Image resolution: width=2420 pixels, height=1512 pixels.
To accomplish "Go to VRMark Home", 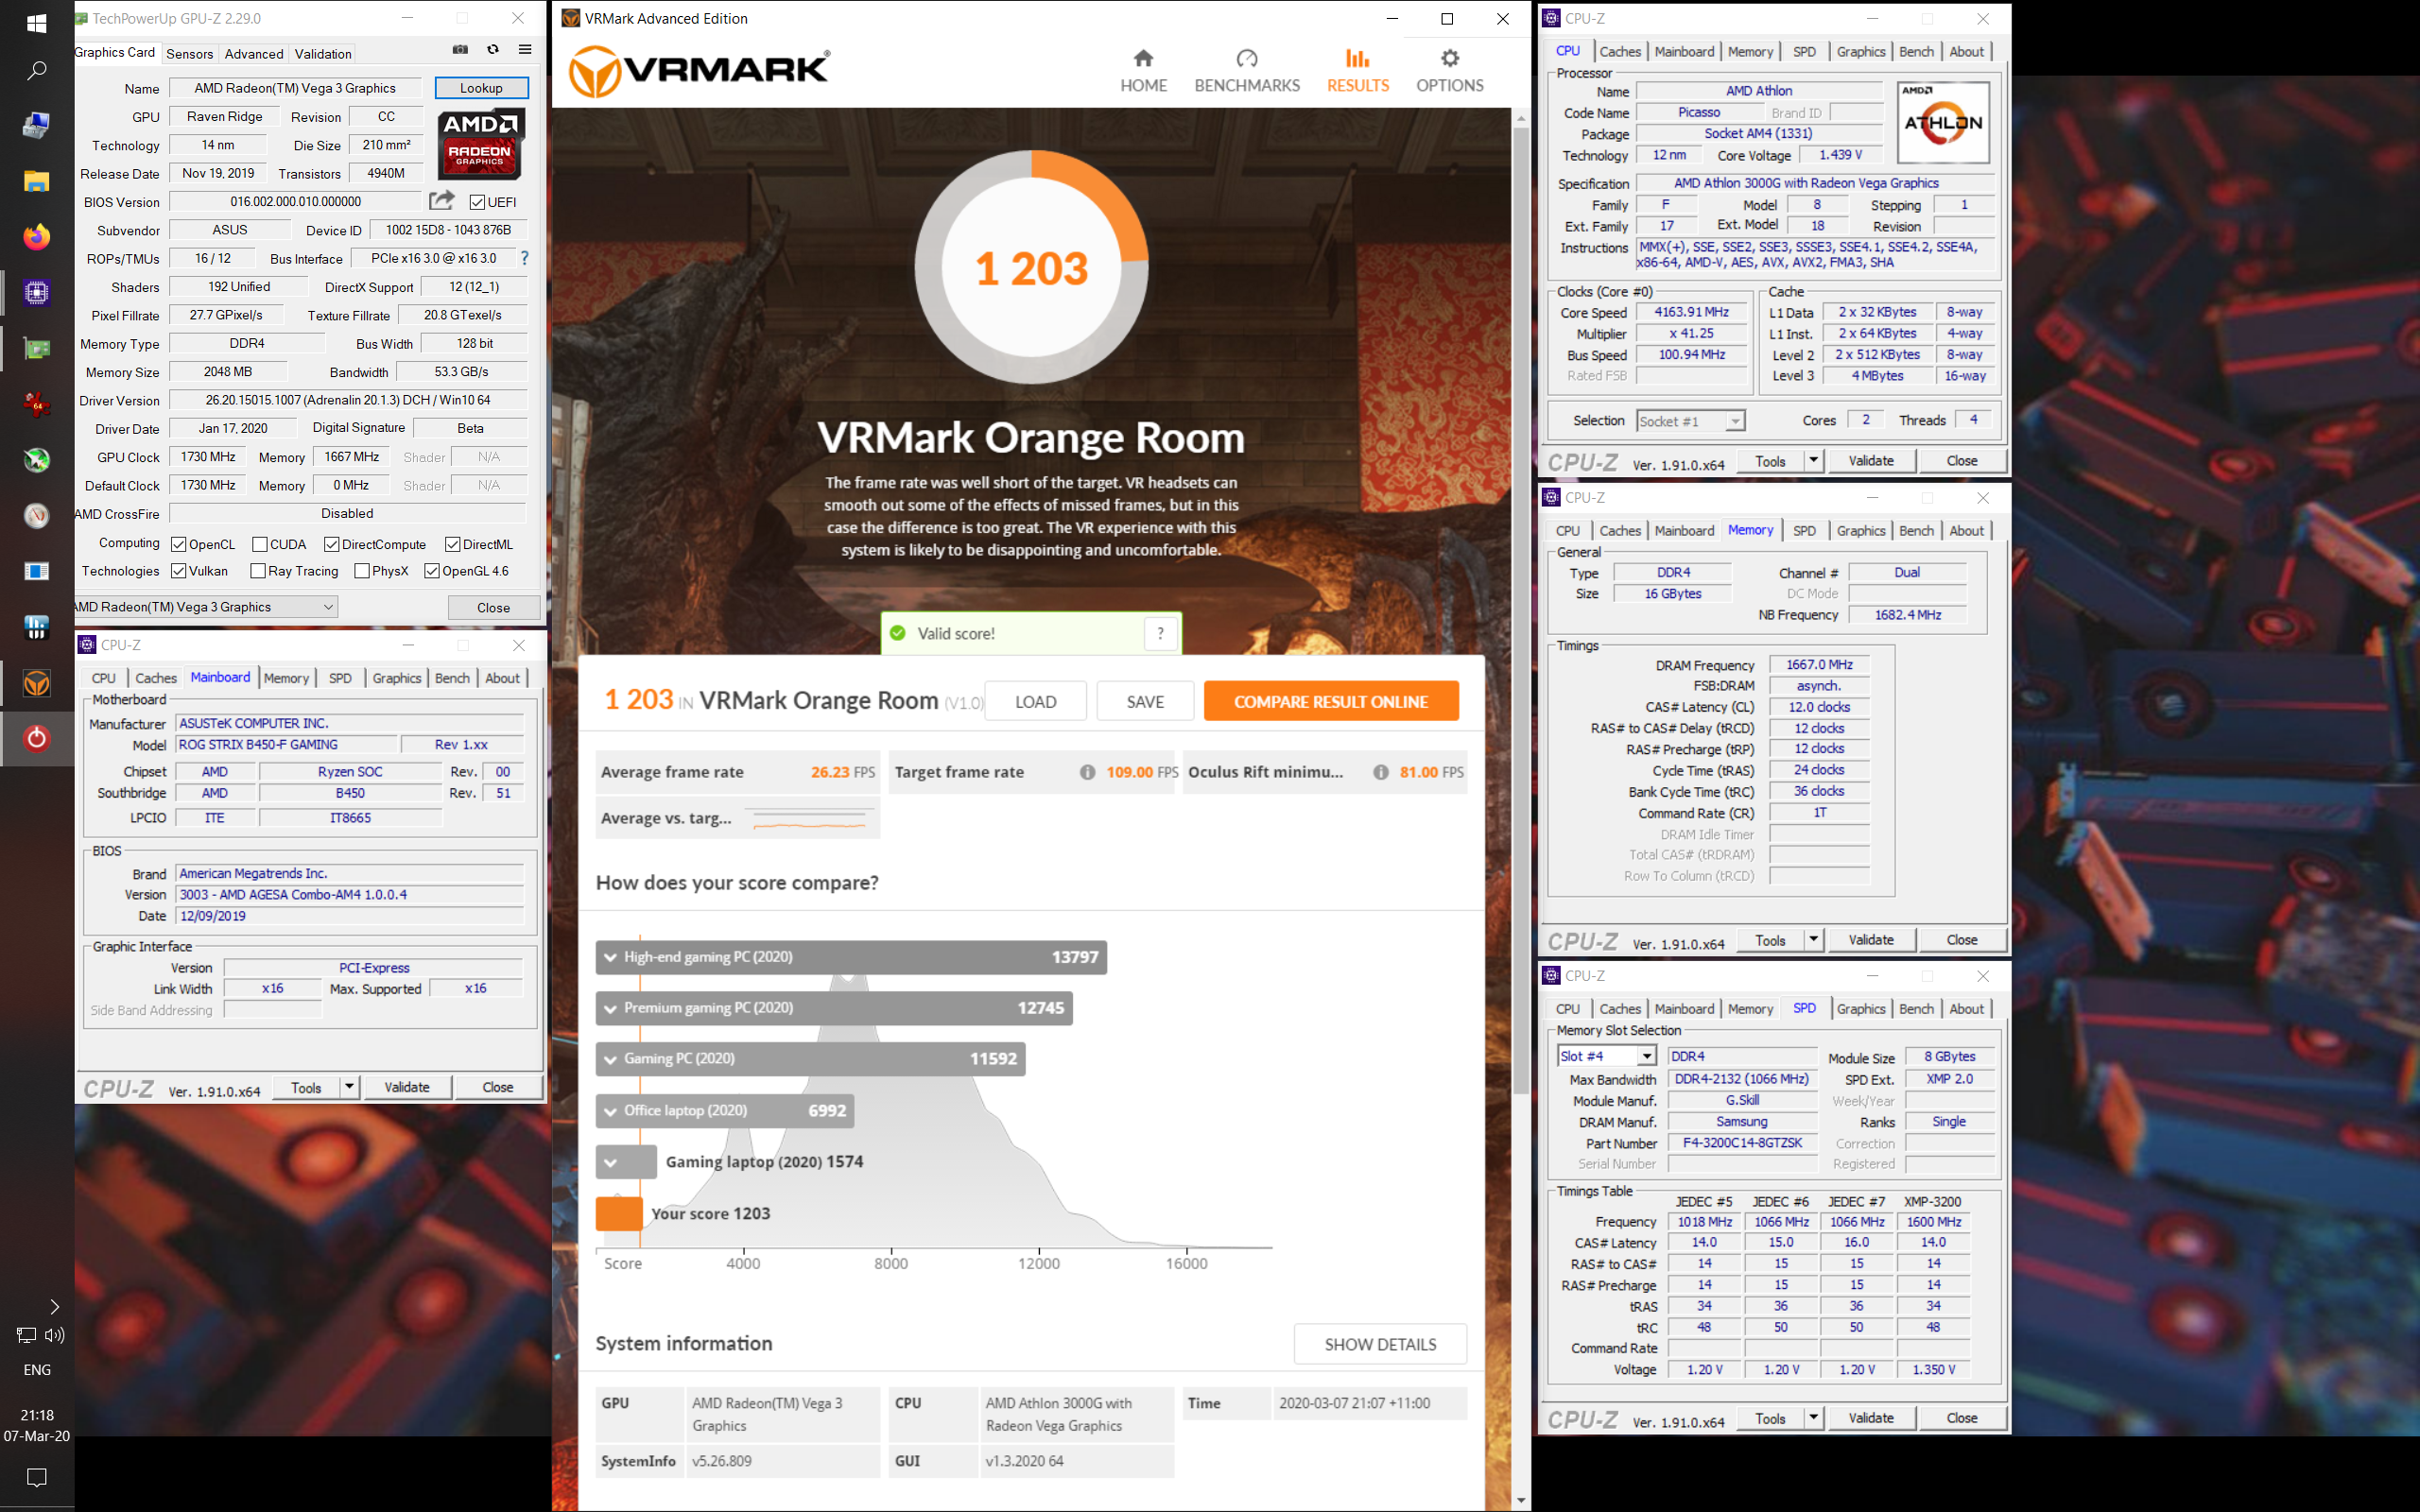I will coord(1143,71).
